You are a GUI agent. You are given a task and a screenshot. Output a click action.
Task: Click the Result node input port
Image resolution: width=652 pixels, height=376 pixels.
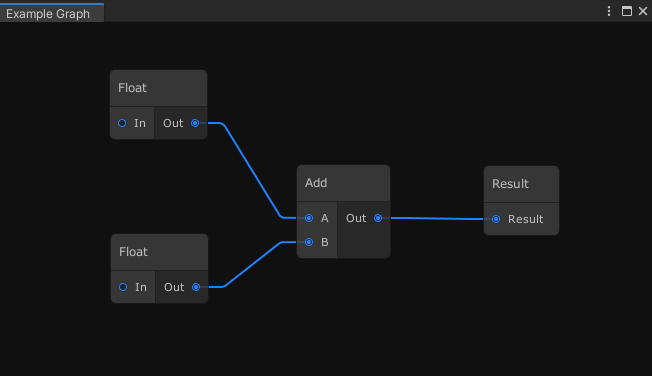click(x=496, y=219)
